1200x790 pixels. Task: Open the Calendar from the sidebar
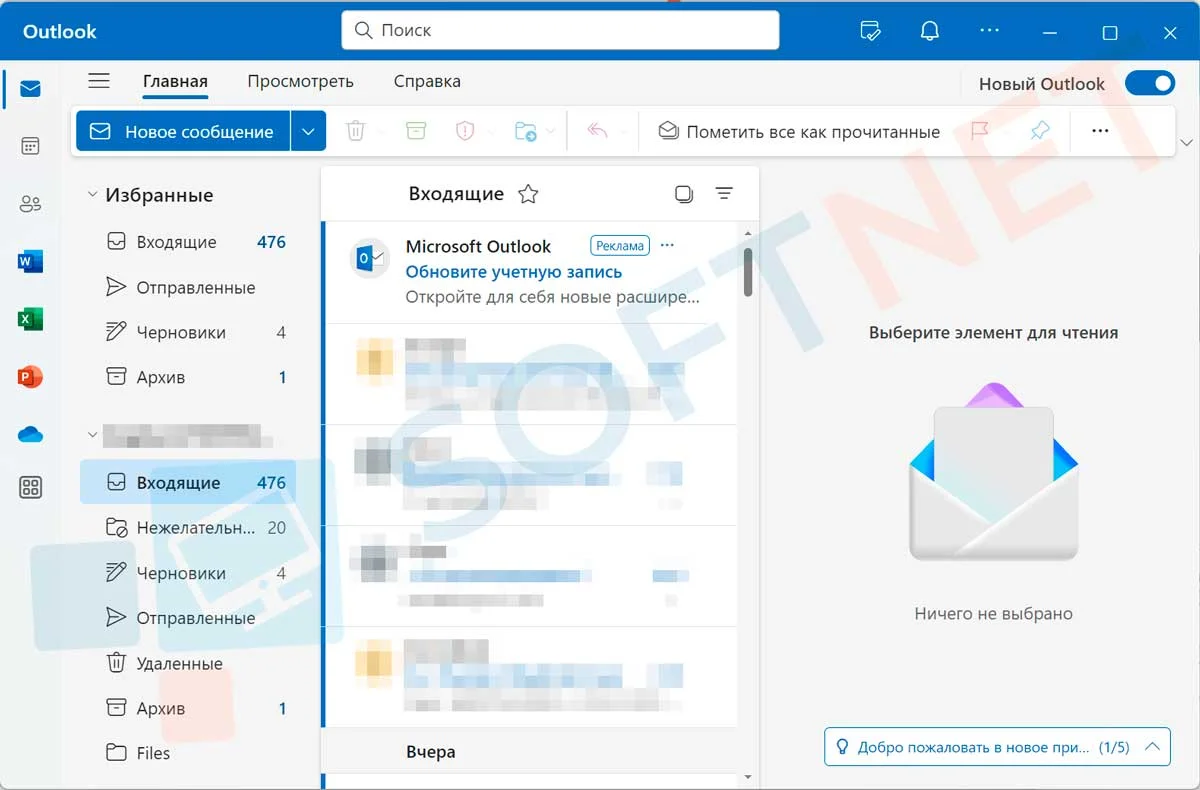pos(30,147)
